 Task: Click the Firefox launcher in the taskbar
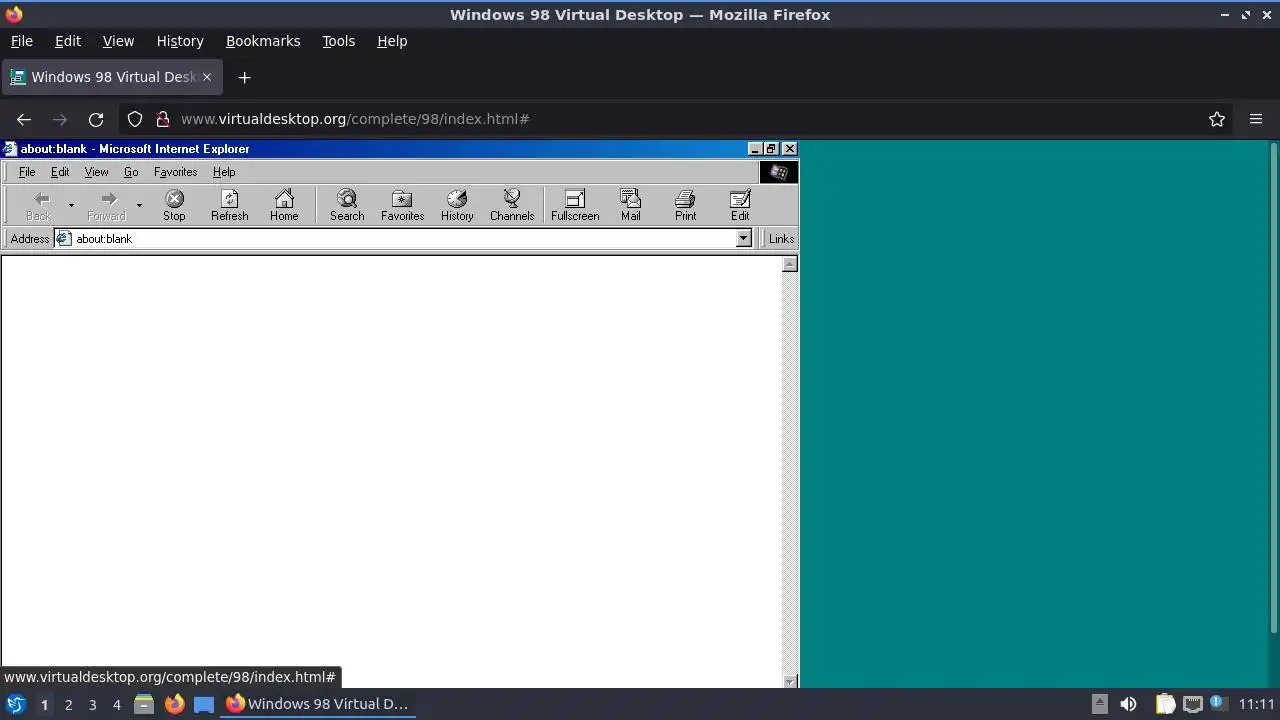coord(174,704)
